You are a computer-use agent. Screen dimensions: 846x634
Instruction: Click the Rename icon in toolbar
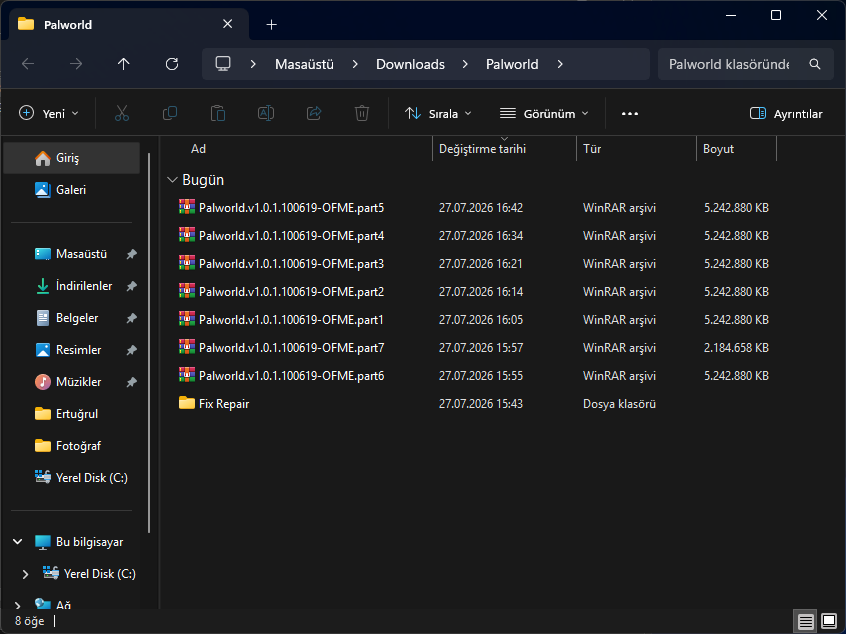pos(266,113)
